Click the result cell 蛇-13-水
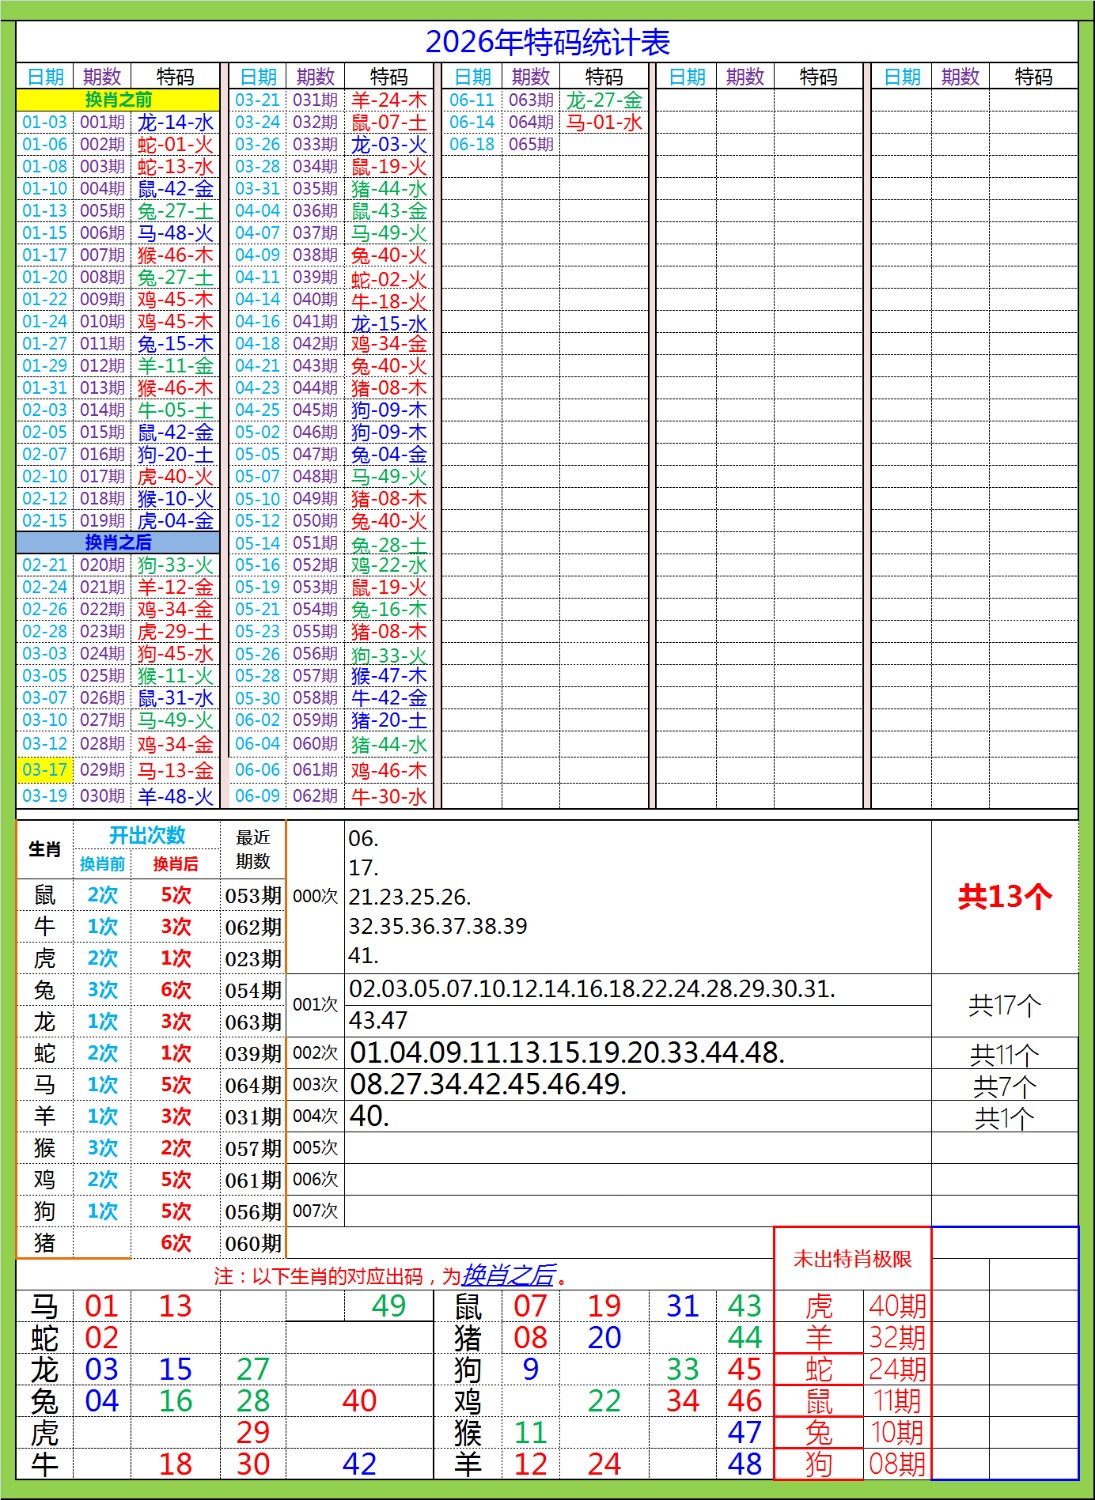Screen dimensions: 1095x1500 click(175, 166)
